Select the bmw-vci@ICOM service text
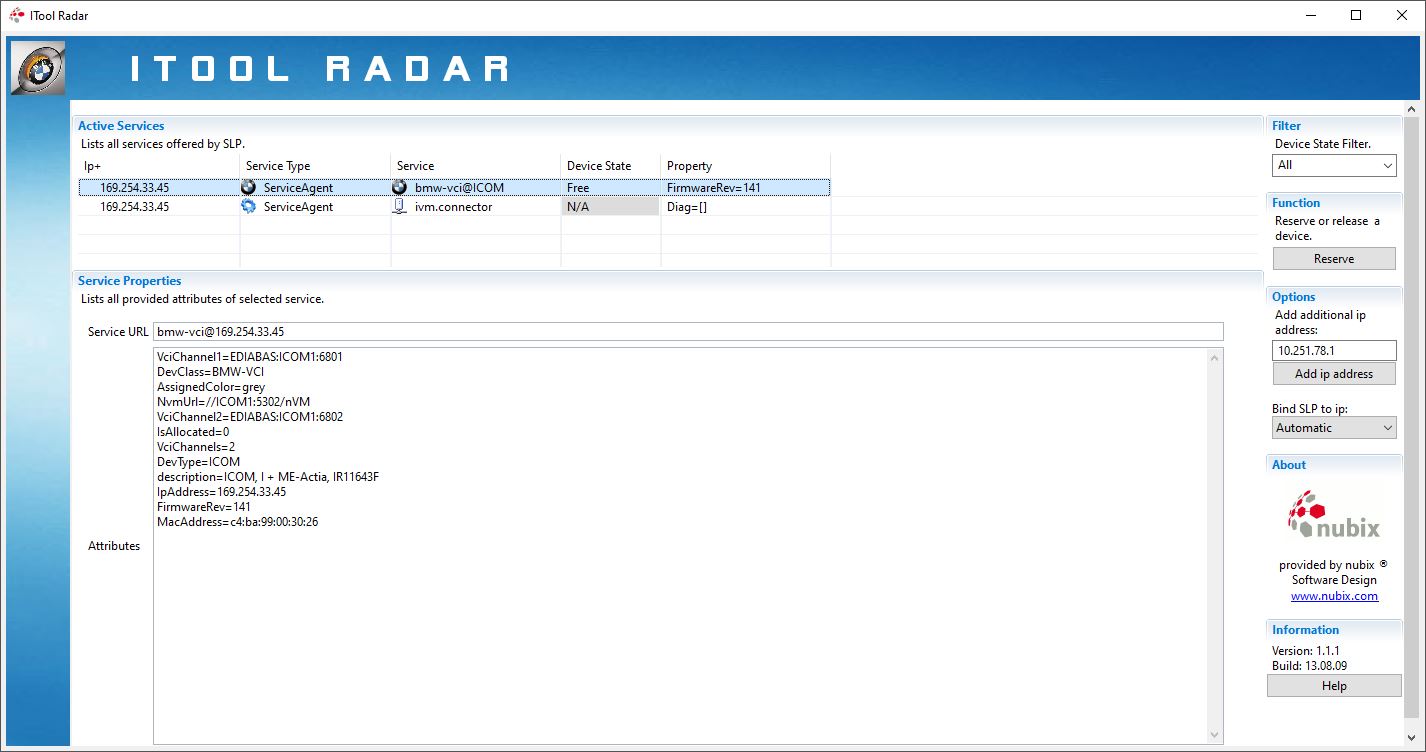The image size is (1426, 752). click(x=459, y=188)
